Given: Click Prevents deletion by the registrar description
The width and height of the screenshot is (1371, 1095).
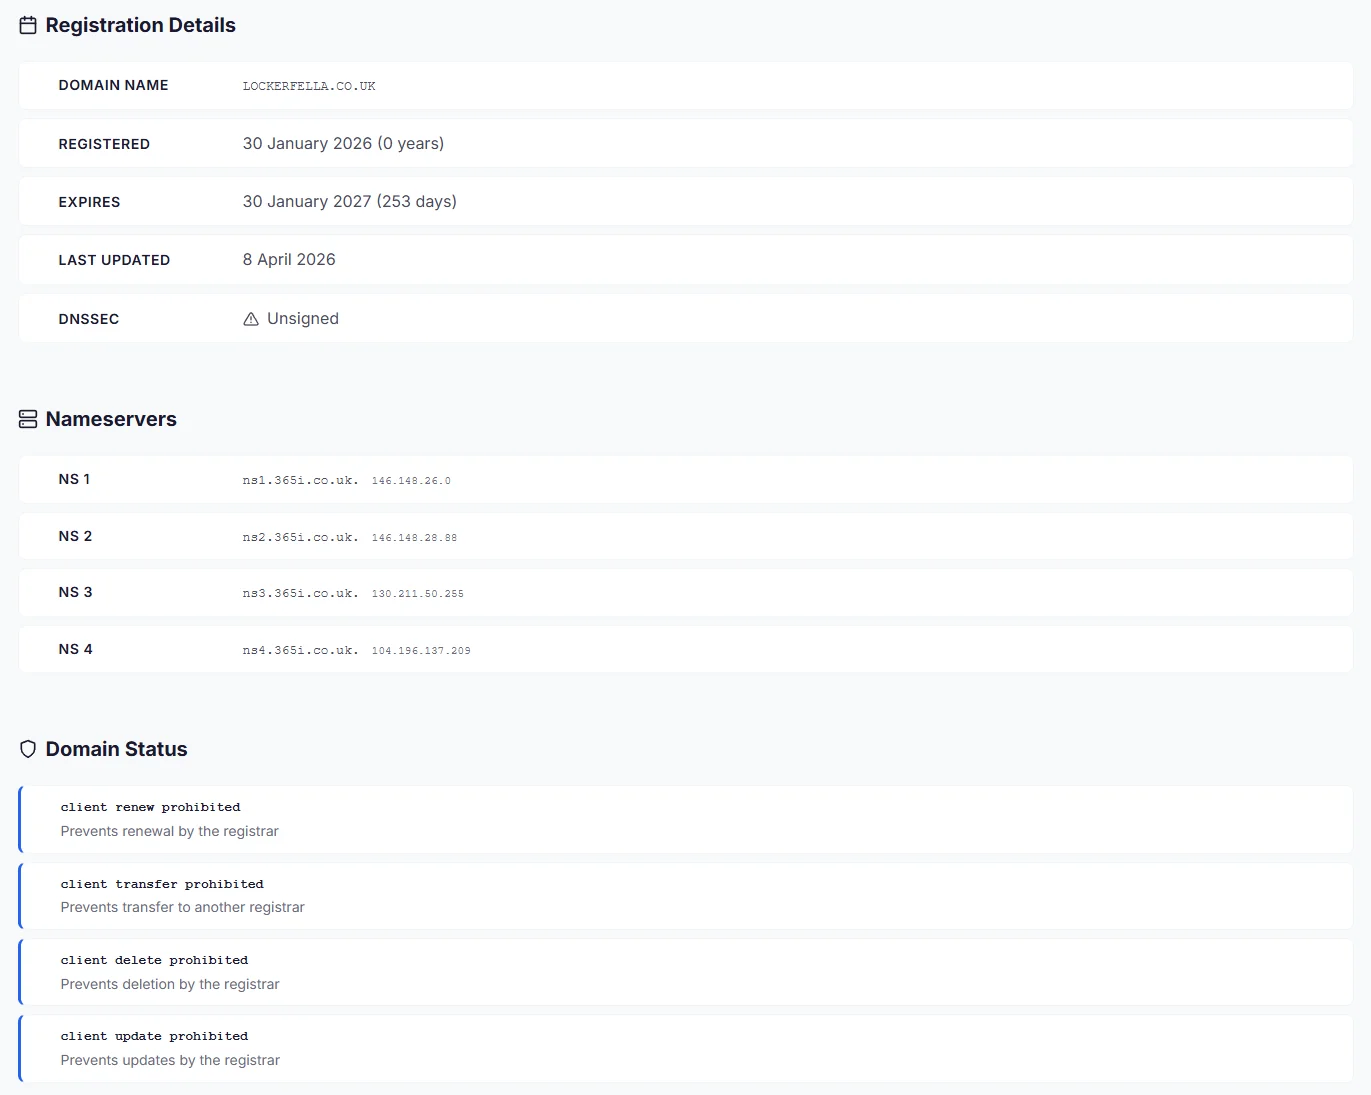Looking at the screenshot, I should click(x=170, y=984).
